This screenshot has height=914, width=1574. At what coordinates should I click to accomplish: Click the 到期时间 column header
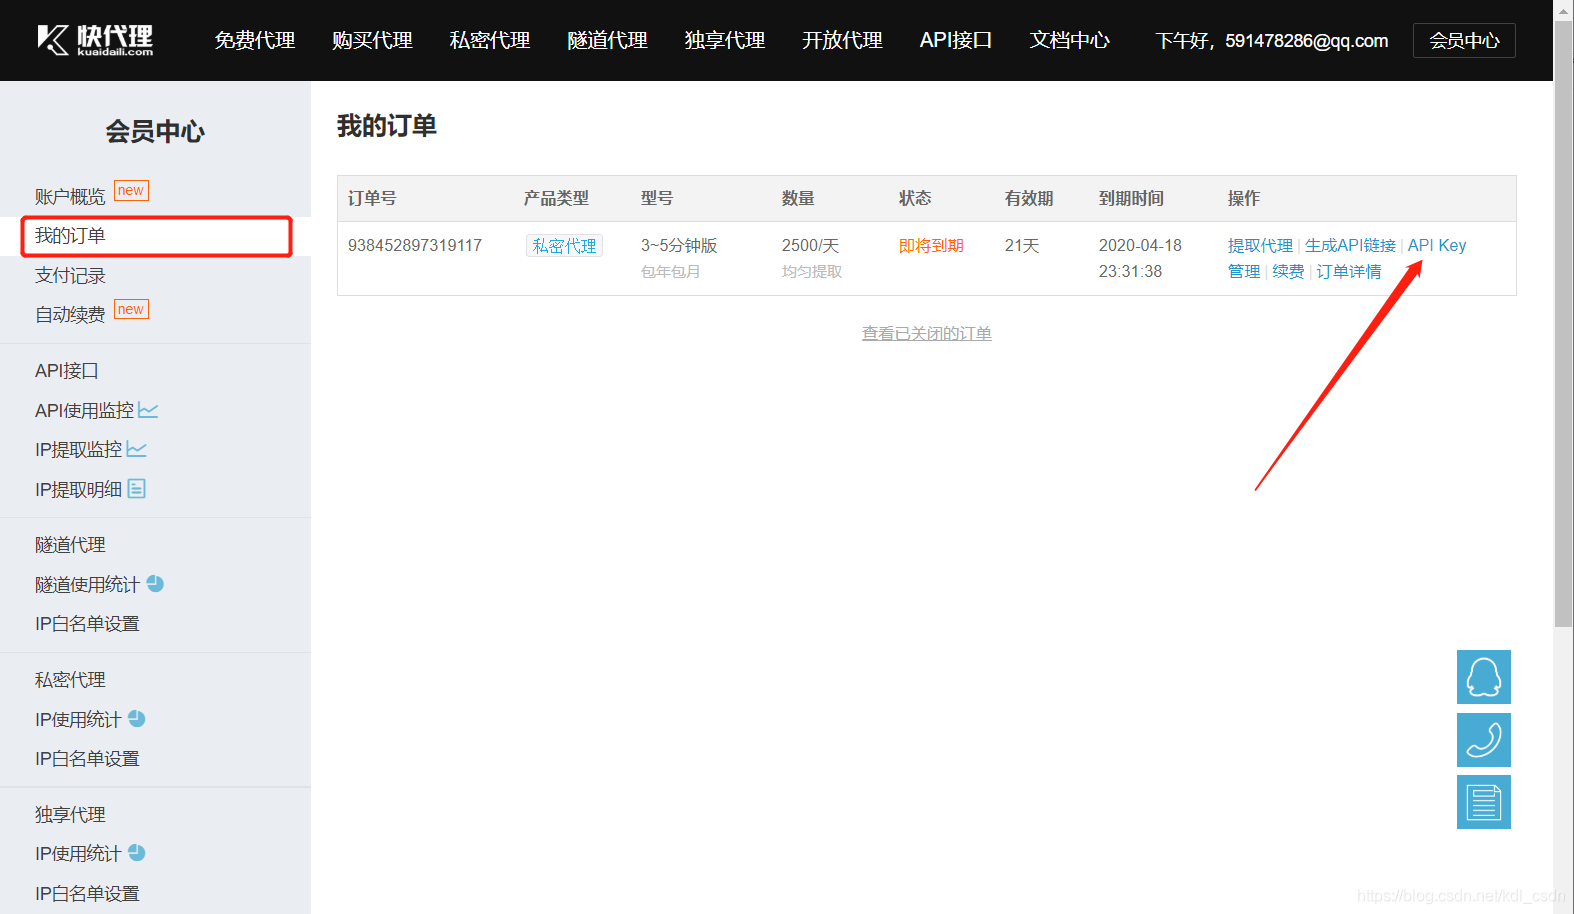[x=1131, y=198]
